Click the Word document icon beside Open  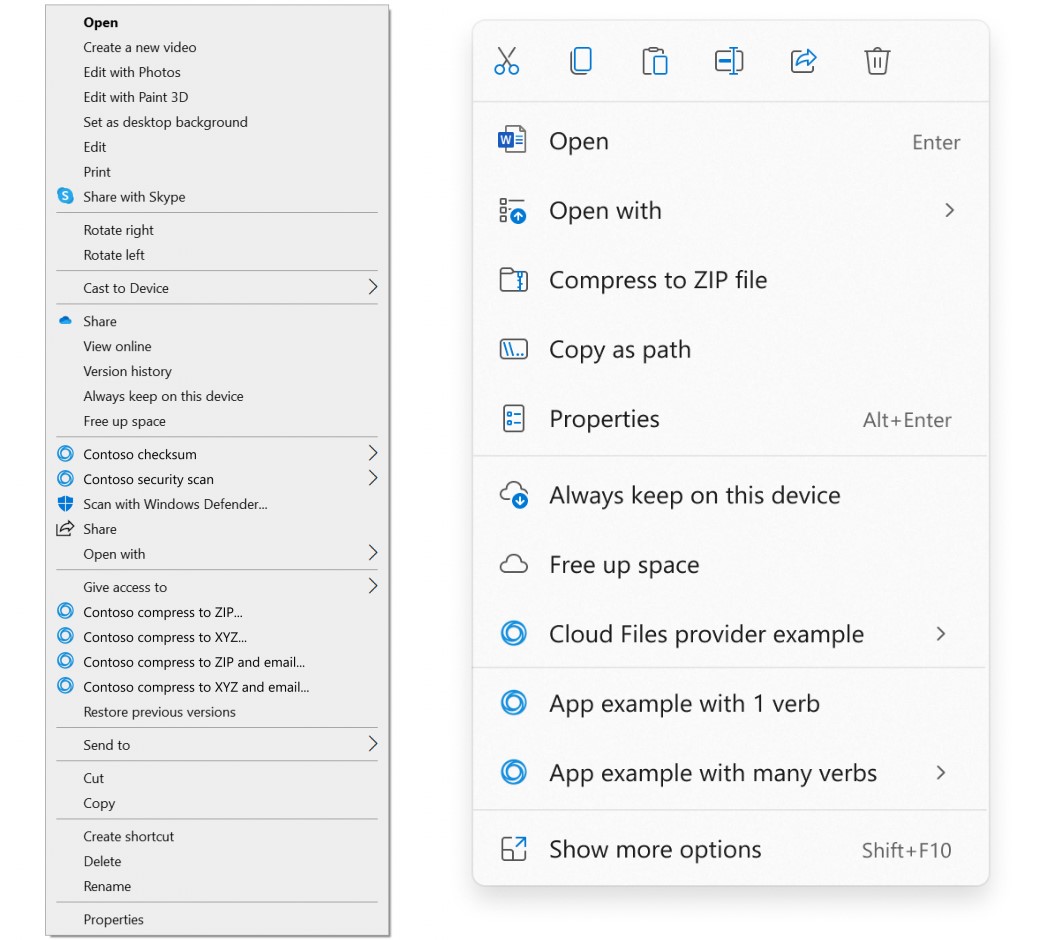[512, 140]
